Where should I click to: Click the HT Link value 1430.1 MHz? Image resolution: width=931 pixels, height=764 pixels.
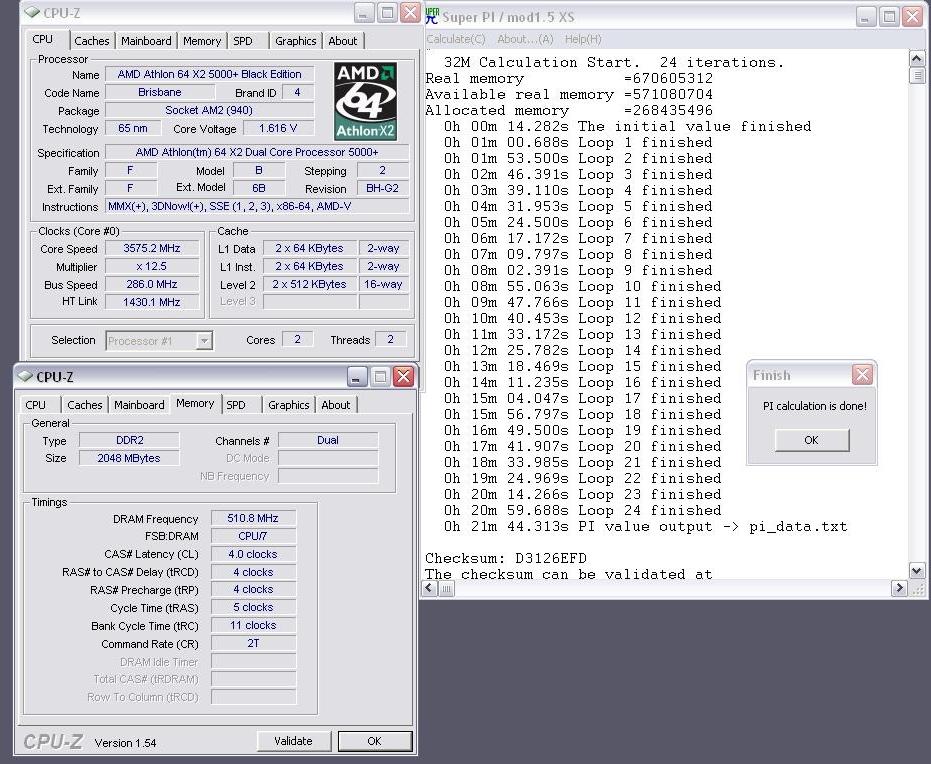coord(152,302)
